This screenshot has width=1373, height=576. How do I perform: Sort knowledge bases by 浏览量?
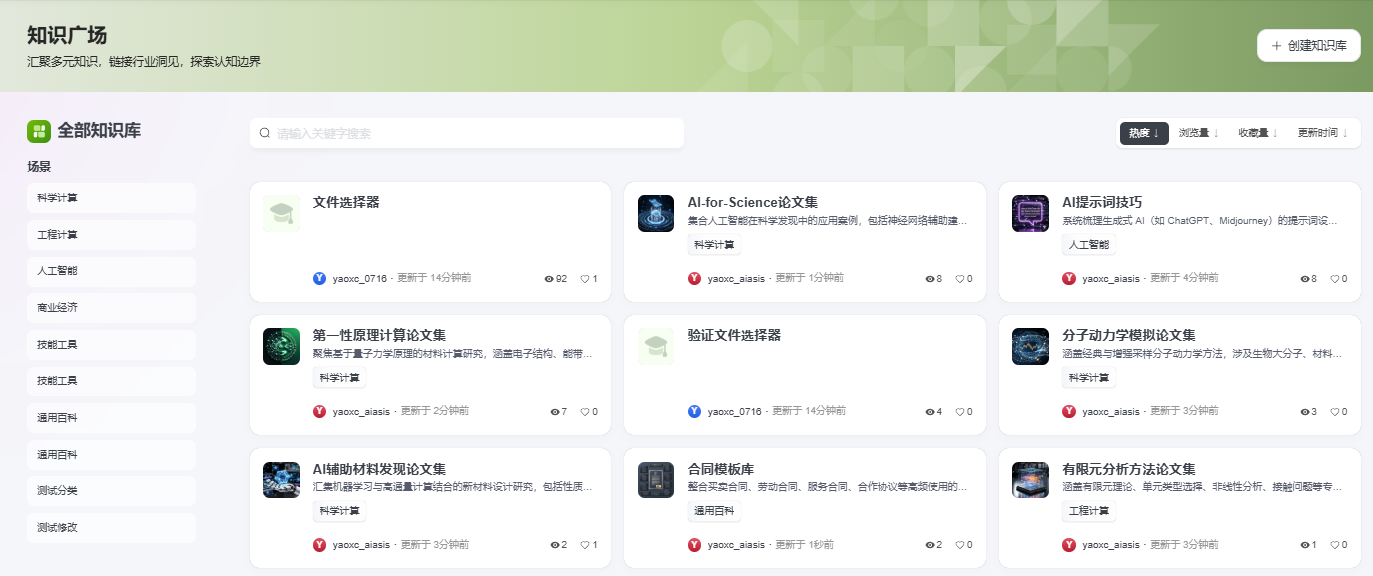[x=1198, y=133]
